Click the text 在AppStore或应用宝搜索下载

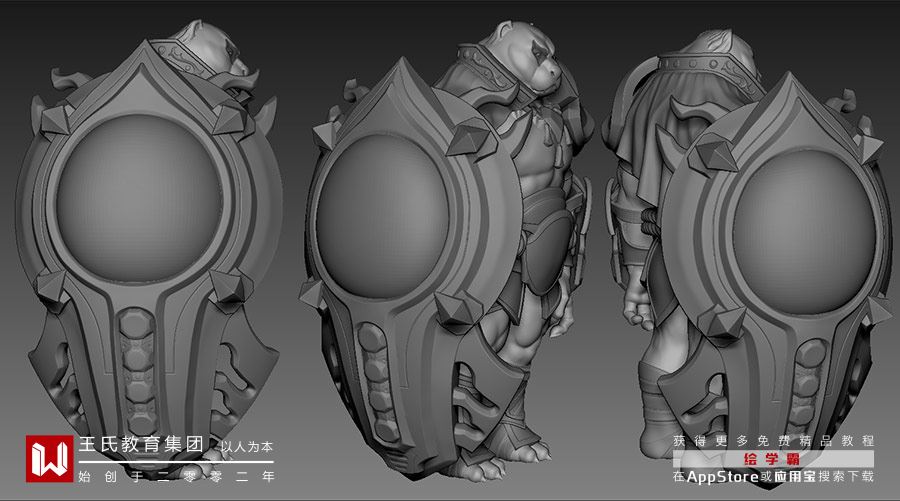(x=773, y=476)
